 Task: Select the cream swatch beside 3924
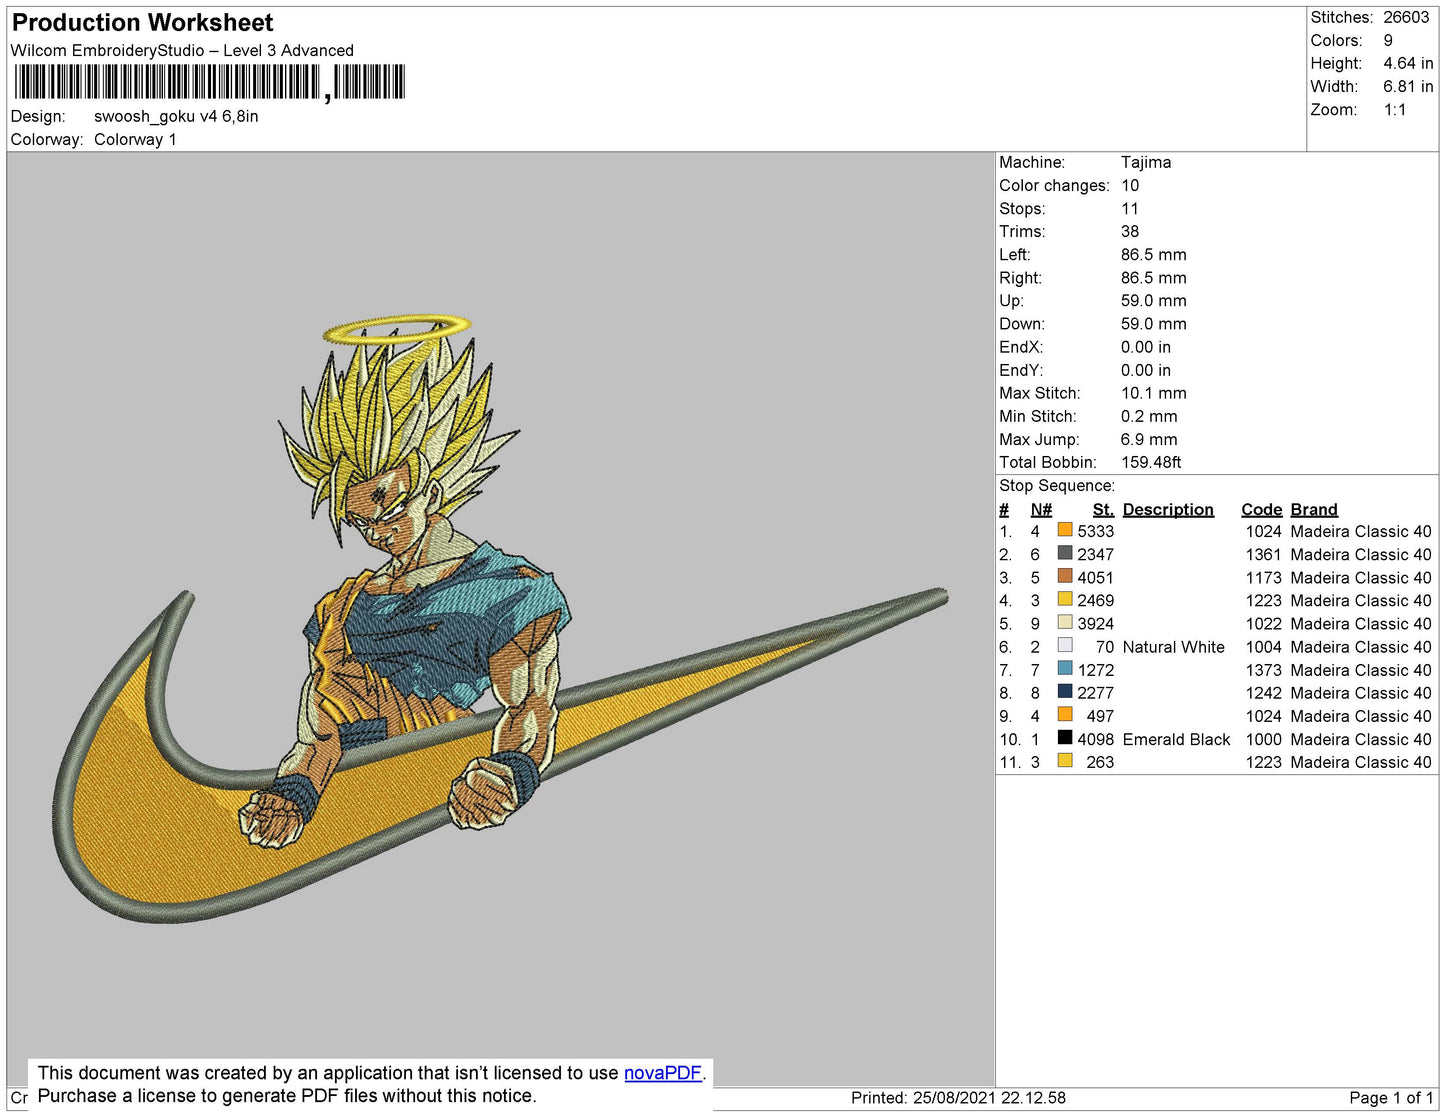[1065, 622]
